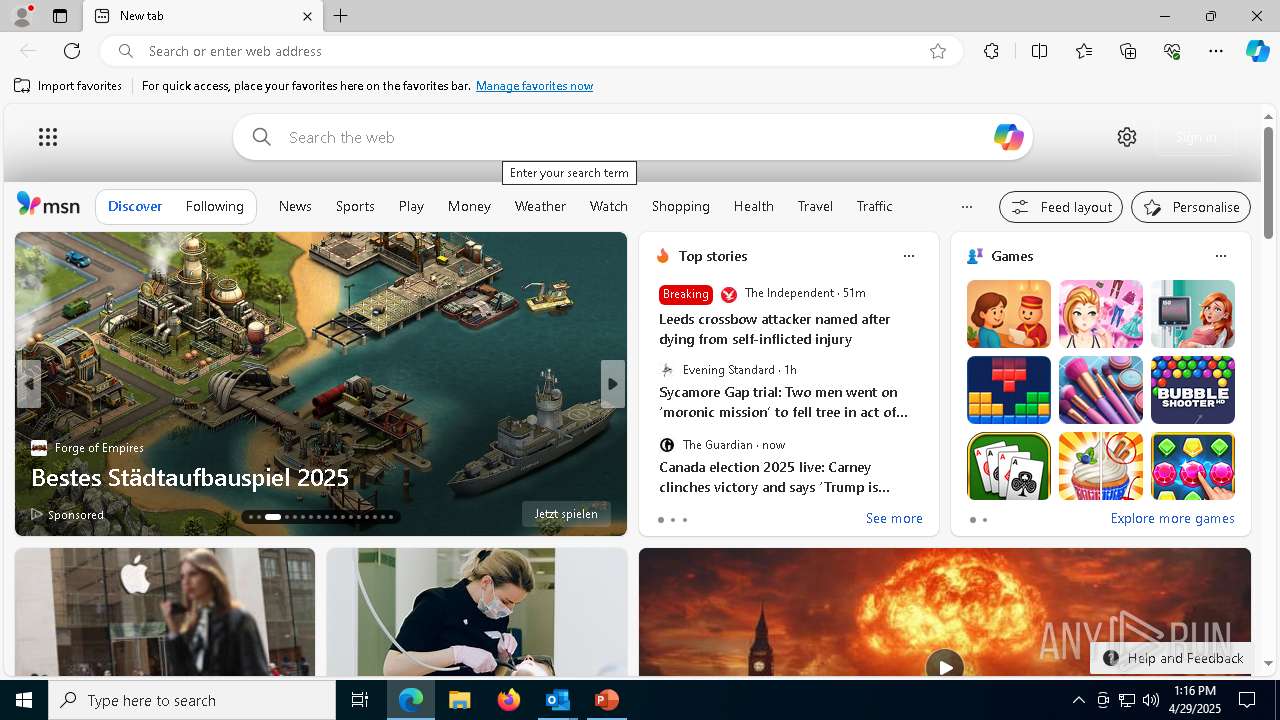Viewport: 1280px width, 720px height.
Task: Click the Search the web box
Action: pos(632,137)
